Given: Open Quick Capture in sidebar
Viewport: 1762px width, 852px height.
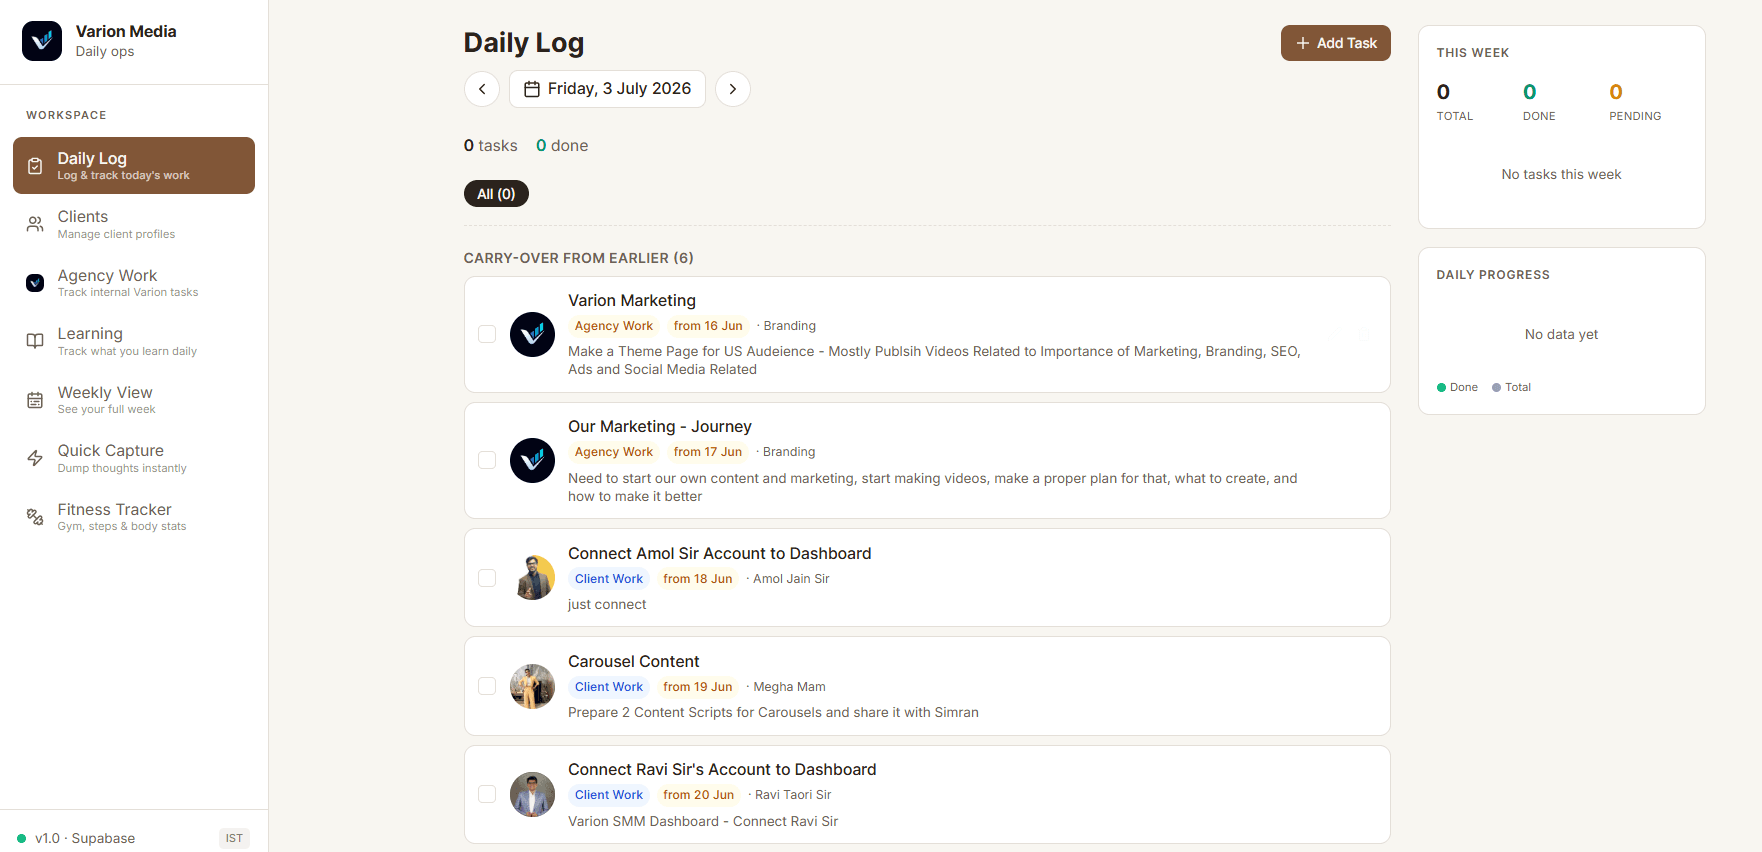Looking at the screenshot, I should (134, 458).
